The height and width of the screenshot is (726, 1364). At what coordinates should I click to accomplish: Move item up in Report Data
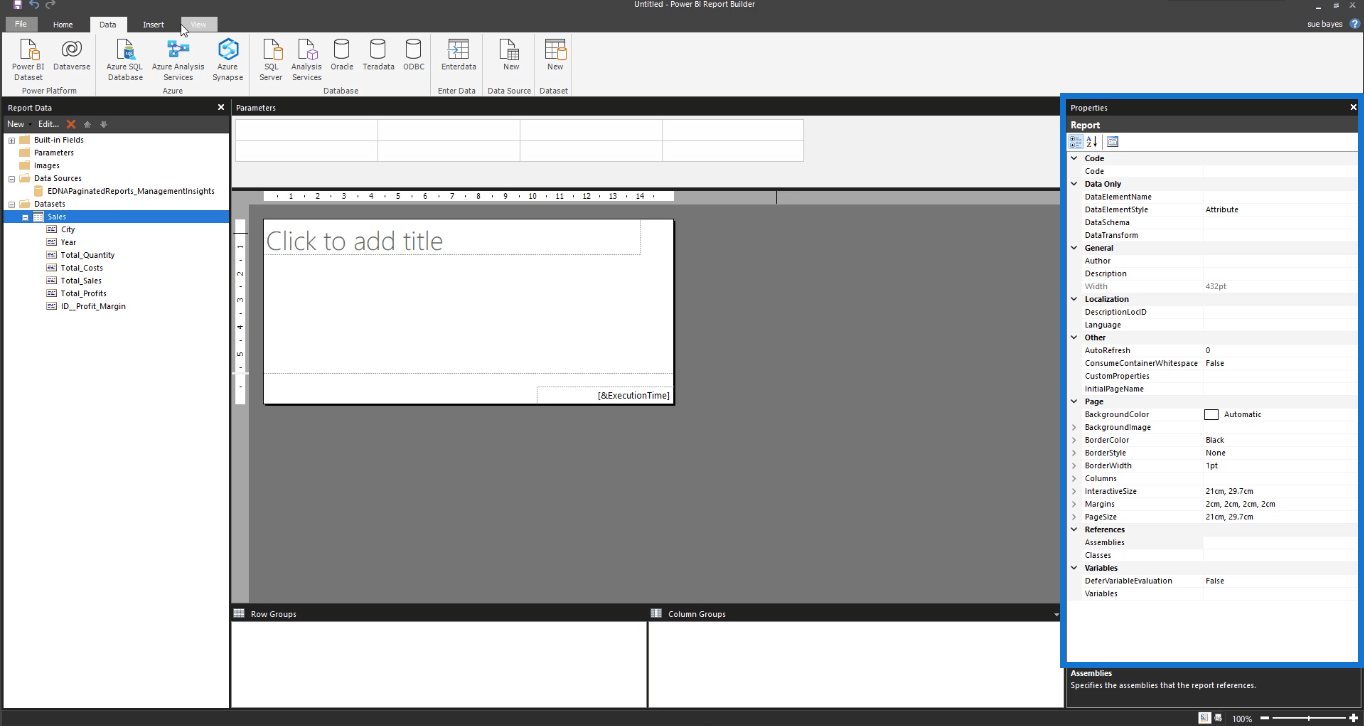tap(87, 124)
